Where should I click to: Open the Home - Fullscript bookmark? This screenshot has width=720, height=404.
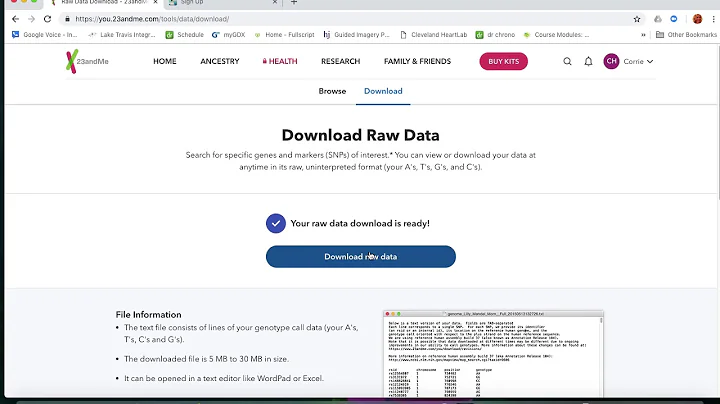coord(285,34)
